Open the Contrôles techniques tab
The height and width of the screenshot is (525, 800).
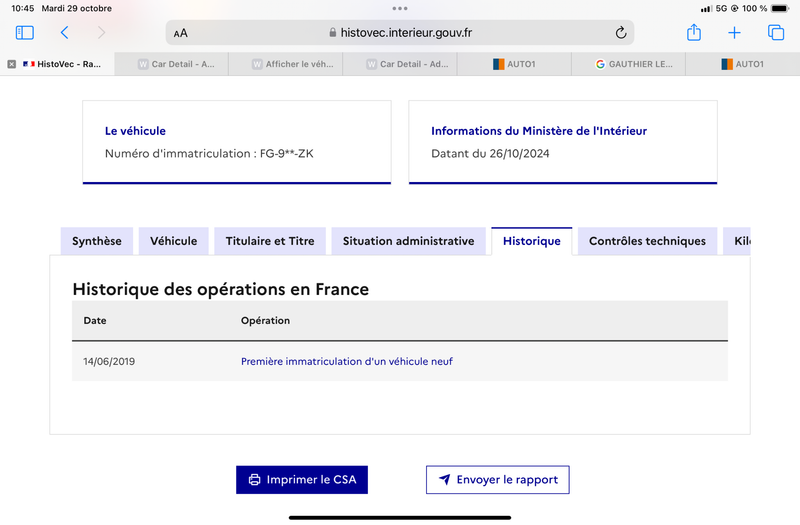647,241
